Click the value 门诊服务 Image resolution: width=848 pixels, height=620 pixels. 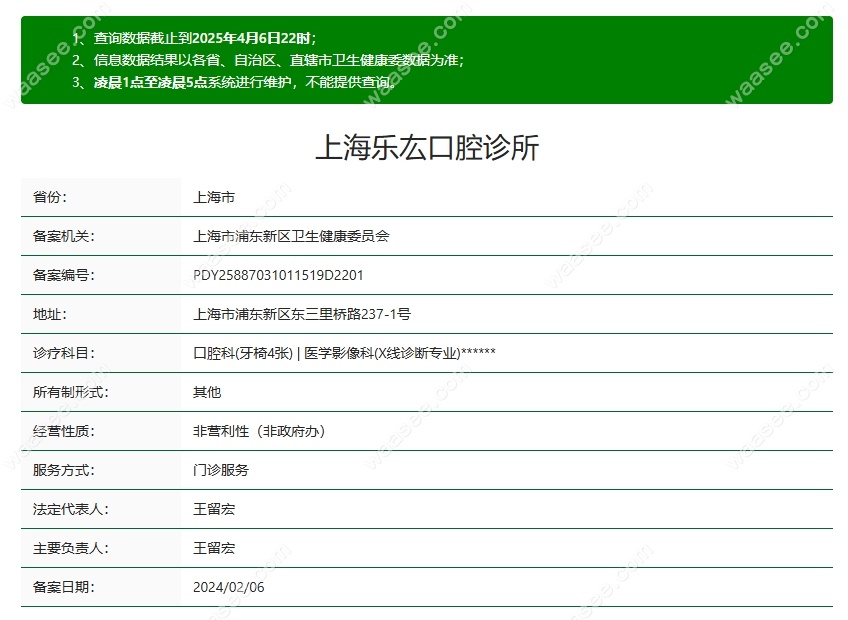(x=221, y=470)
